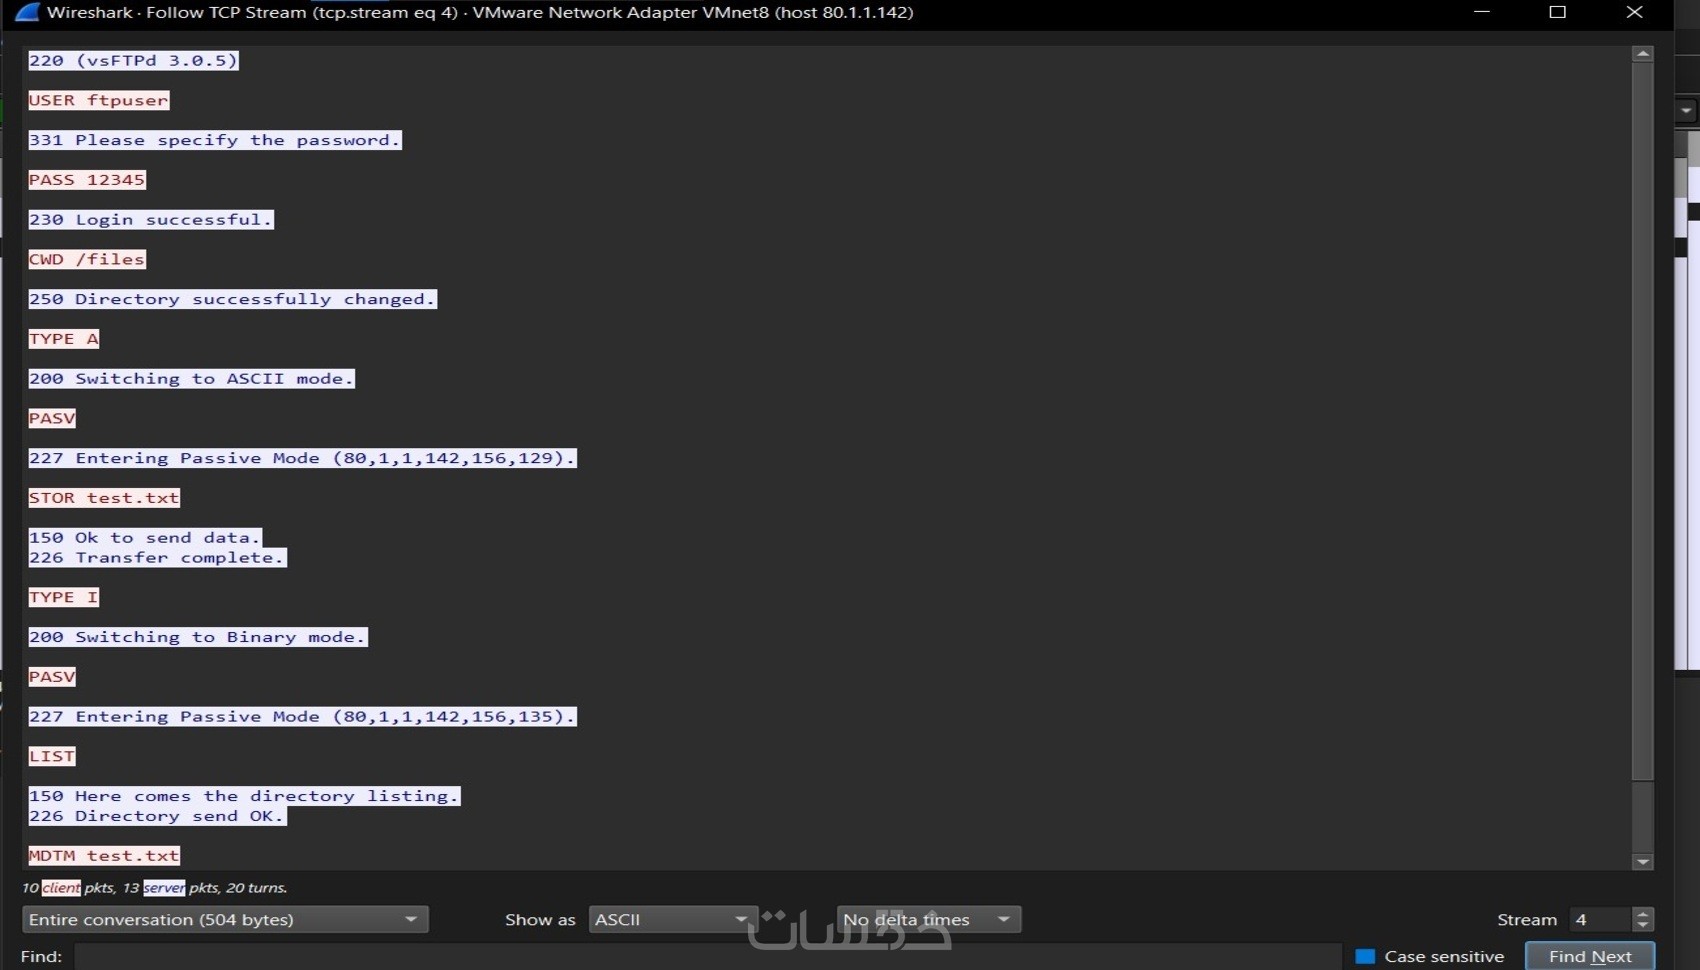The height and width of the screenshot is (970, 1700).
Task: Click '226 Transfer complete.' line
Action: pyautogui.click(x=157, y=558)
